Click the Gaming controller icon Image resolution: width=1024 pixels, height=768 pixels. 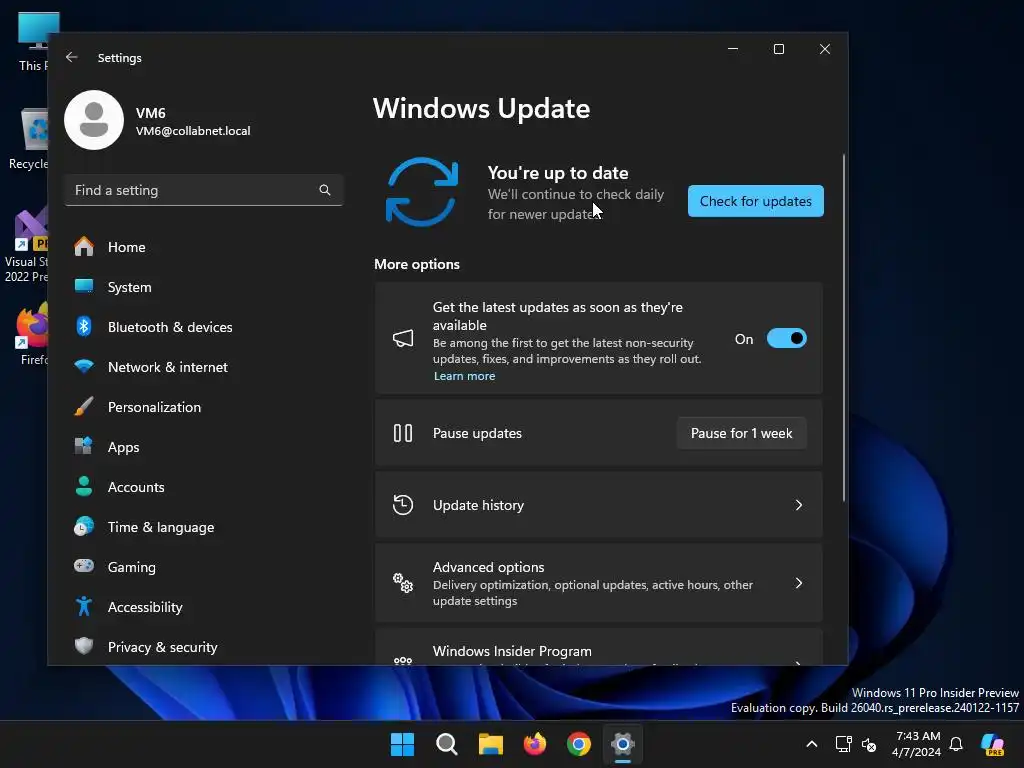(84, 566)
